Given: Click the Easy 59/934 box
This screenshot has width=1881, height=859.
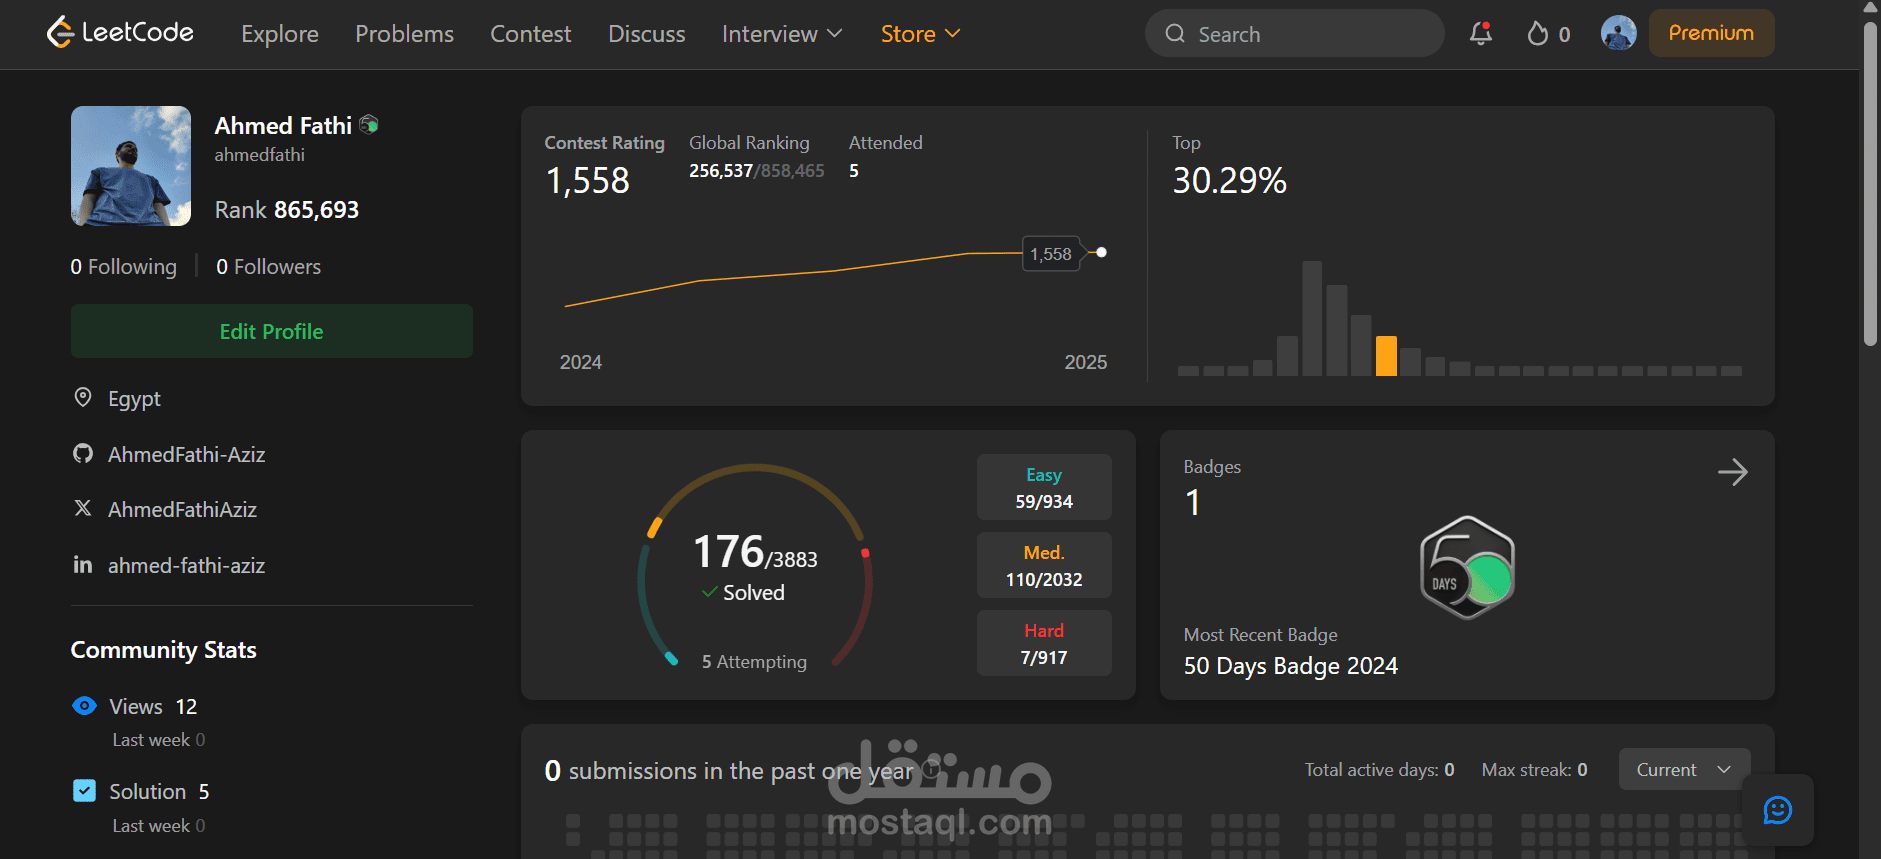Looking at the screenshot, I should click(x=1044, y=487).
